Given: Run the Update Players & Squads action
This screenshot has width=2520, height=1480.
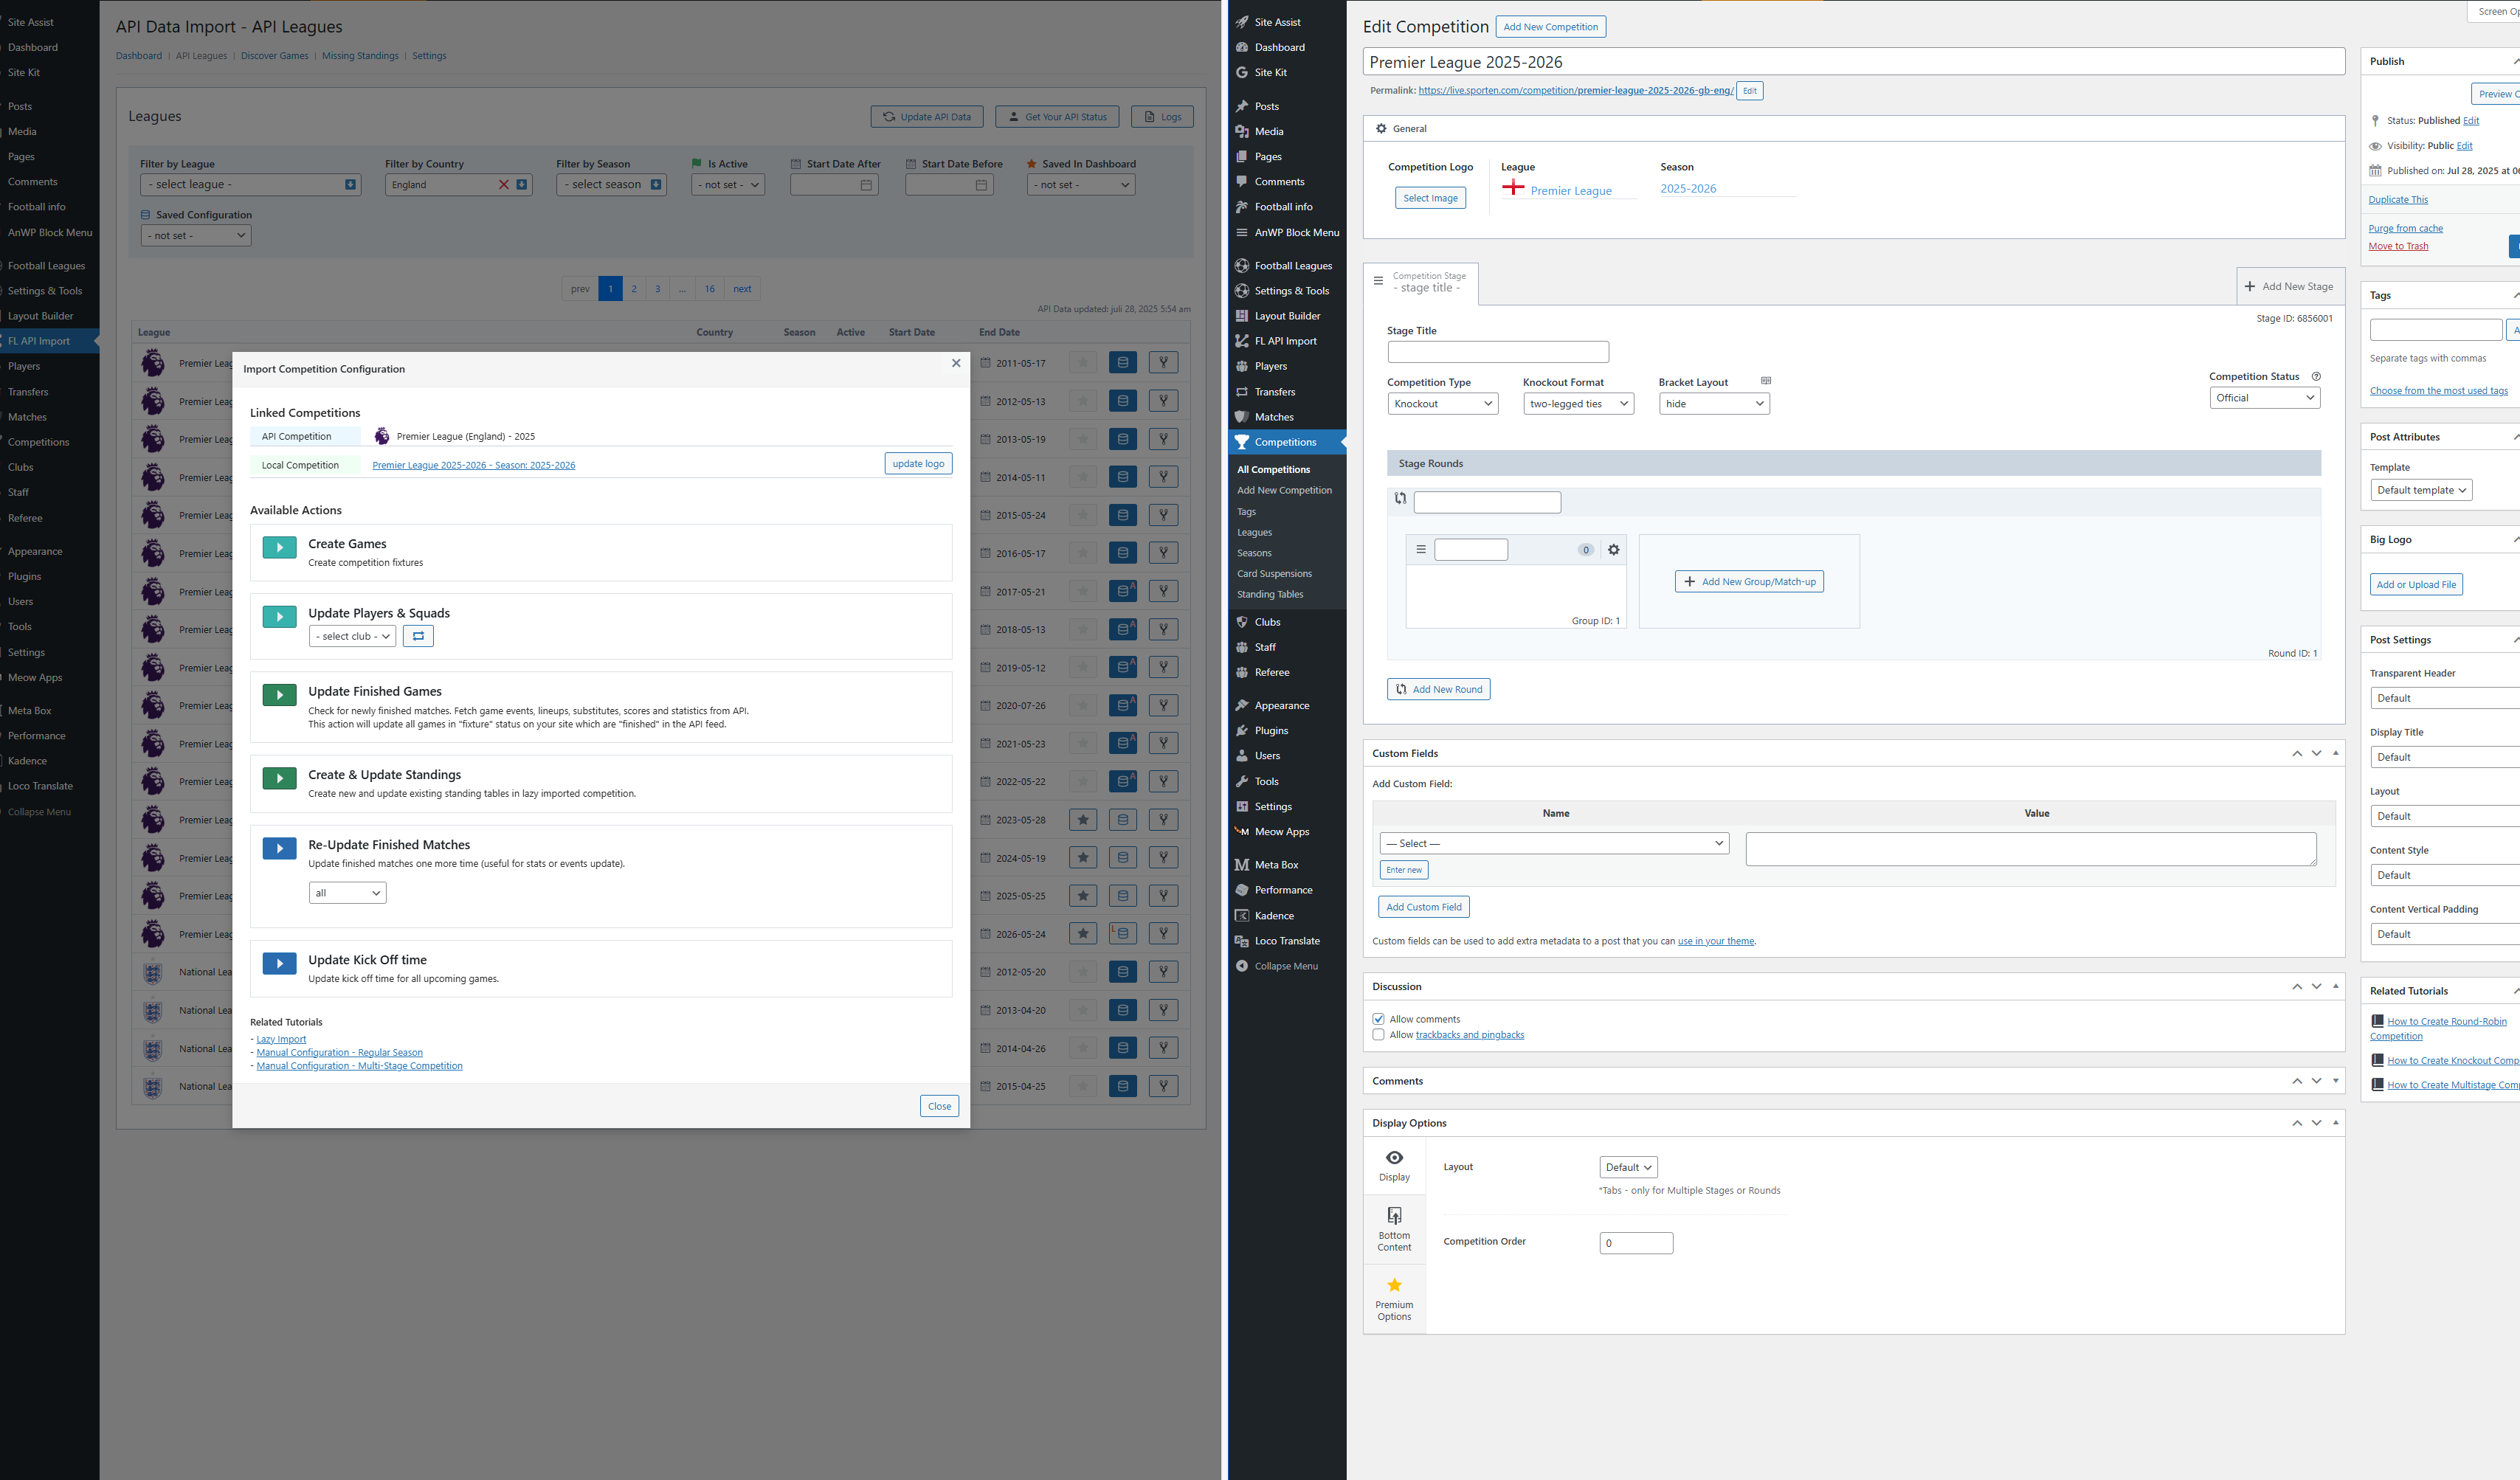Looking at the screenshot, I should coord(279,617).
